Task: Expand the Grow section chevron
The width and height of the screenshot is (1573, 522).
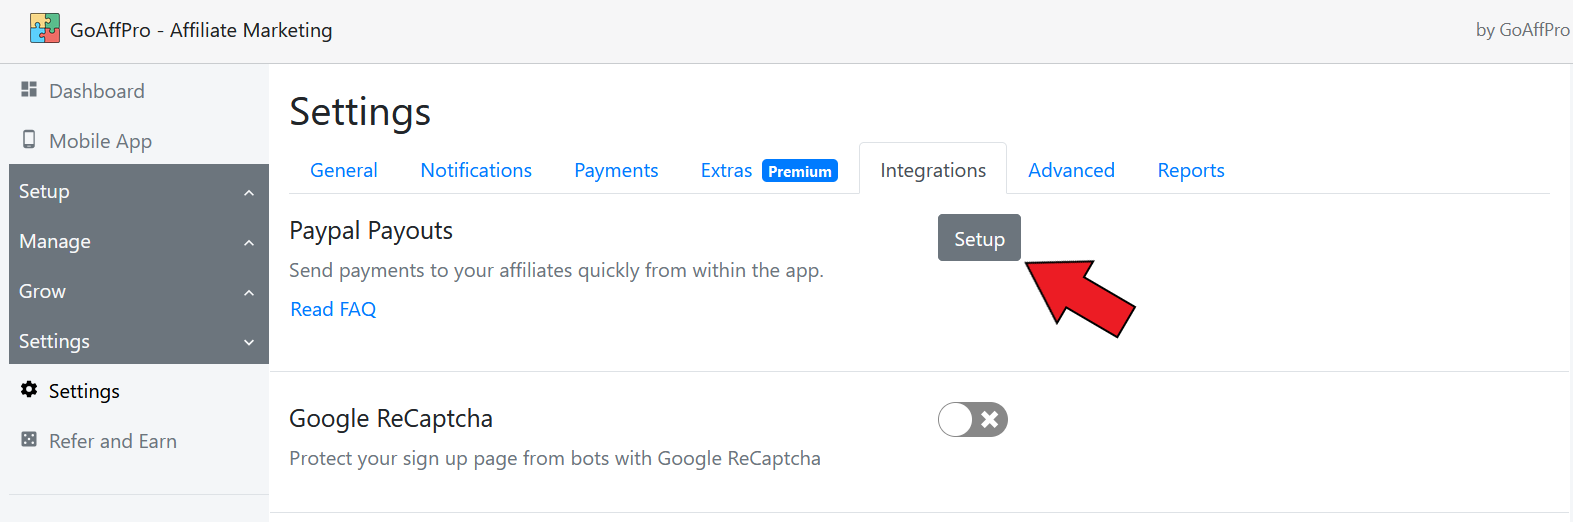Action: click(x=249, y=292)
